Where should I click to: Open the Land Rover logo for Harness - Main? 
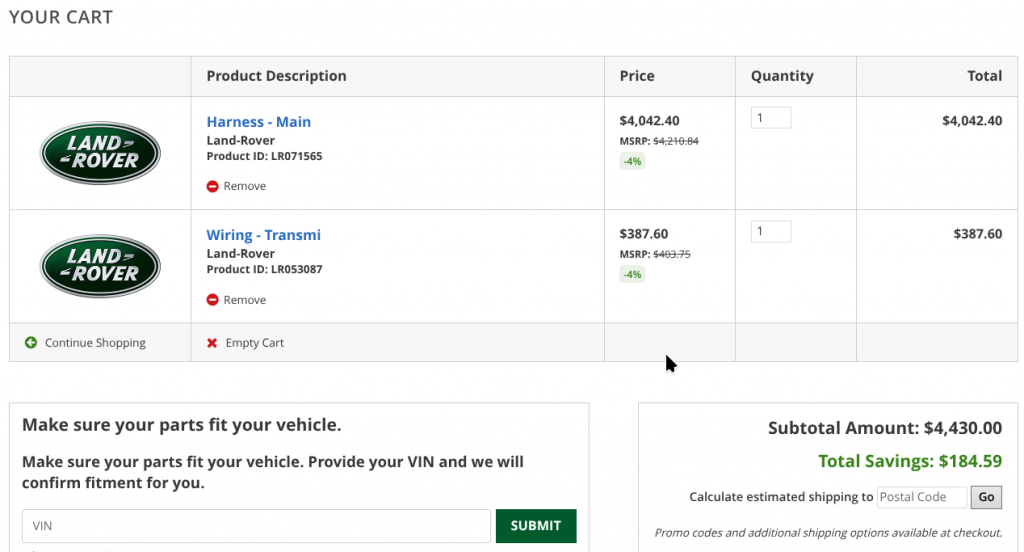[x=100, y=153]
